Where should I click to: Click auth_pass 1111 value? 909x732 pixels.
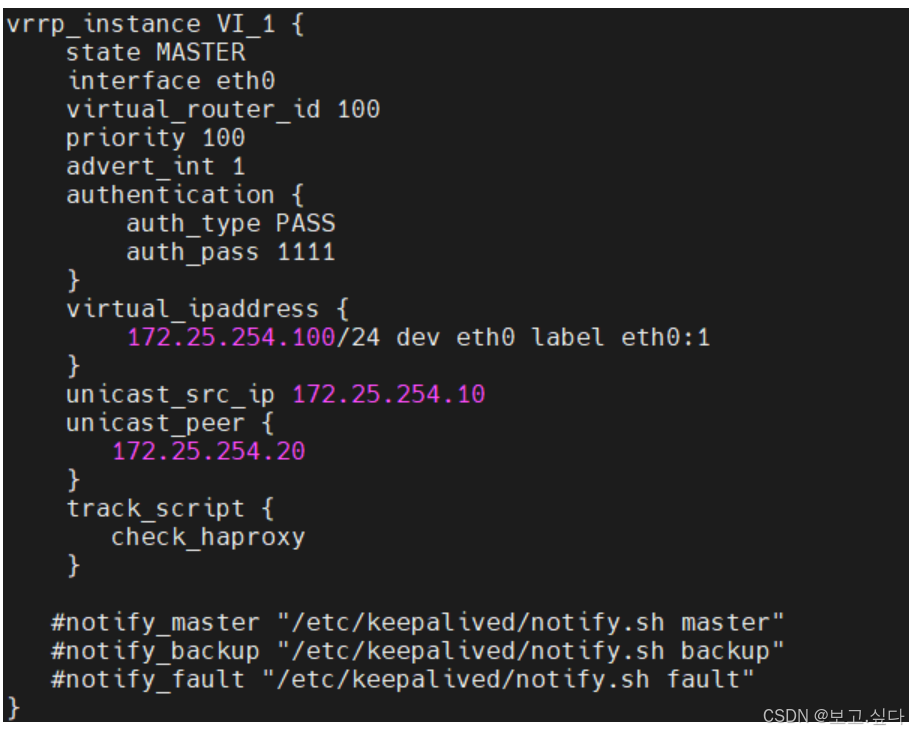coord(306,252)
